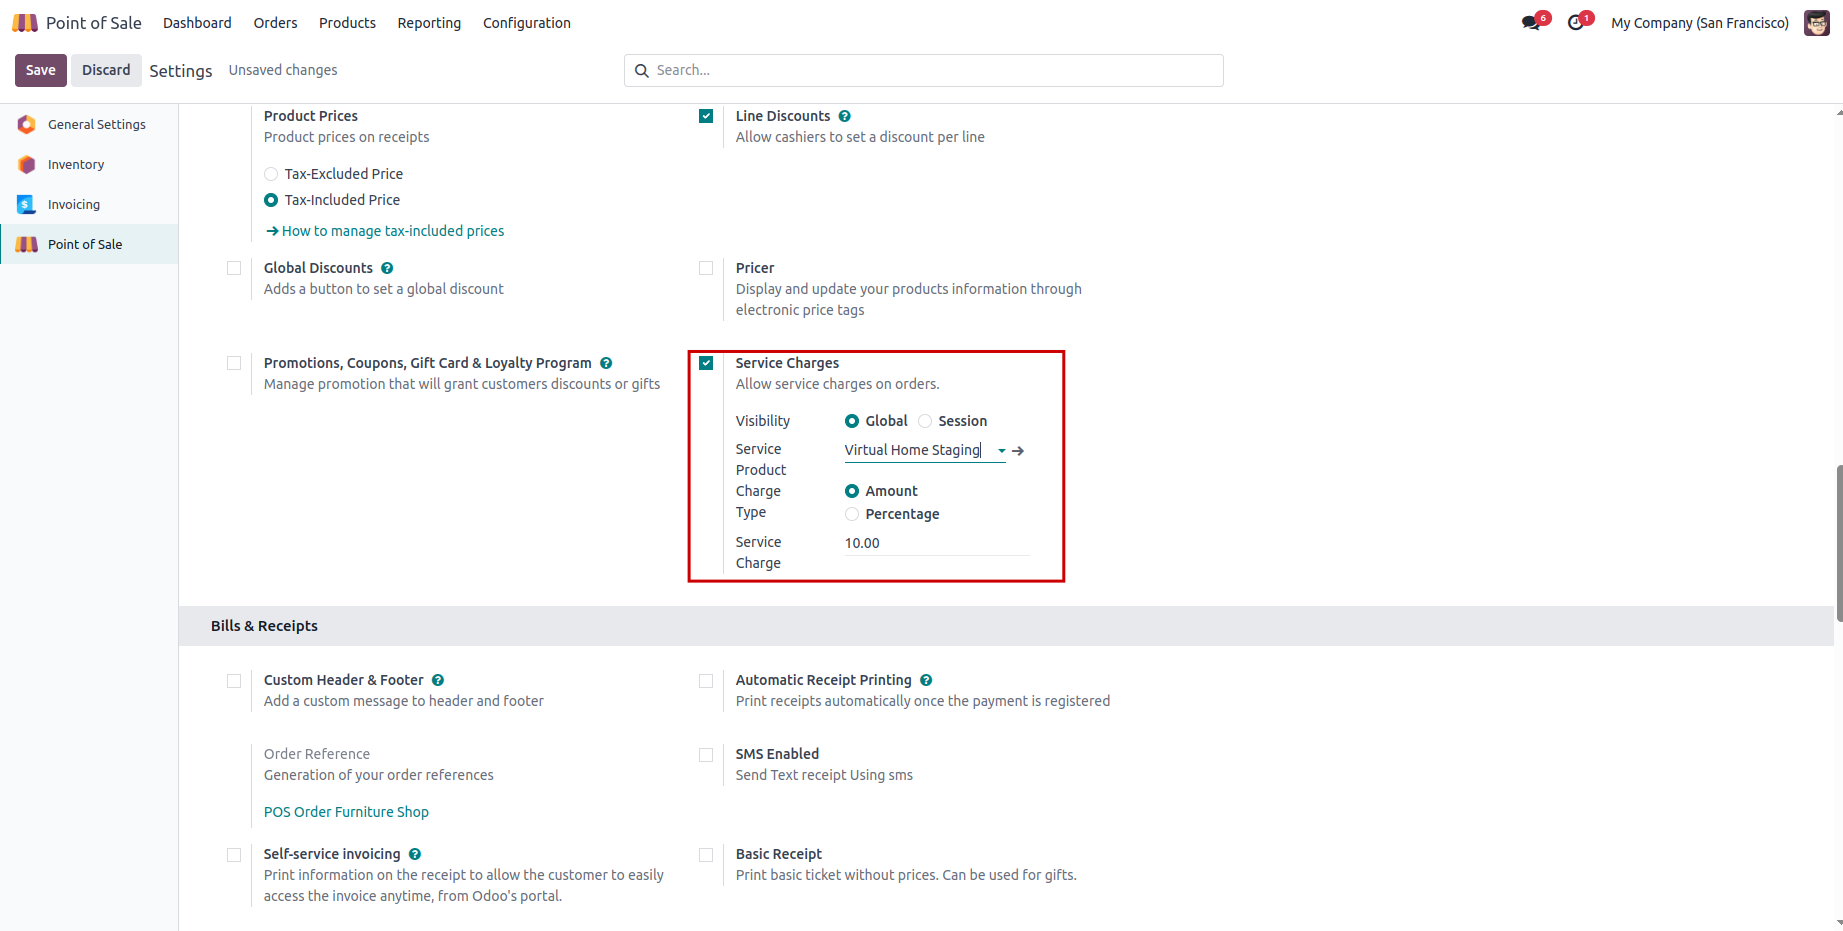The width and height of the screenshot is (1843, 931).
Task: Expand the Service Product dropdown
Action: click(1001, 451)
